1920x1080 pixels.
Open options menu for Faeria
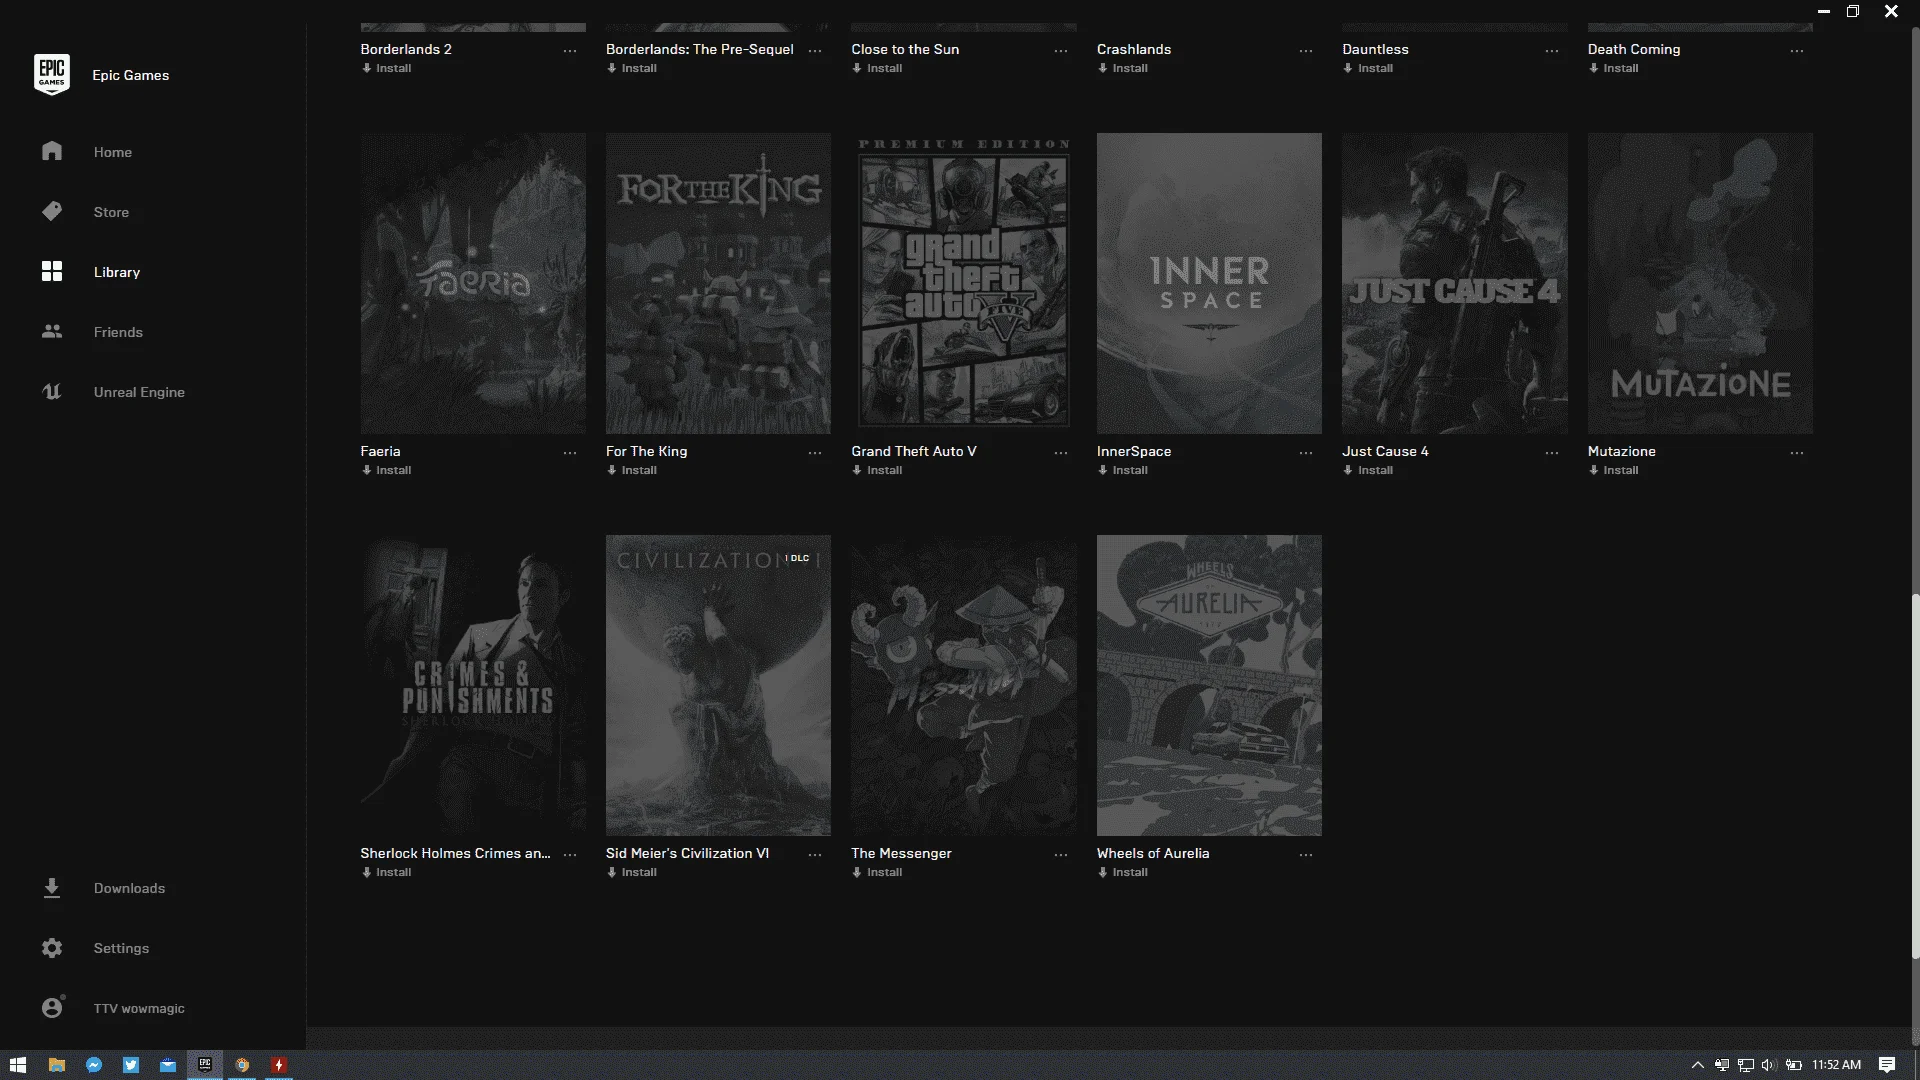570,453
